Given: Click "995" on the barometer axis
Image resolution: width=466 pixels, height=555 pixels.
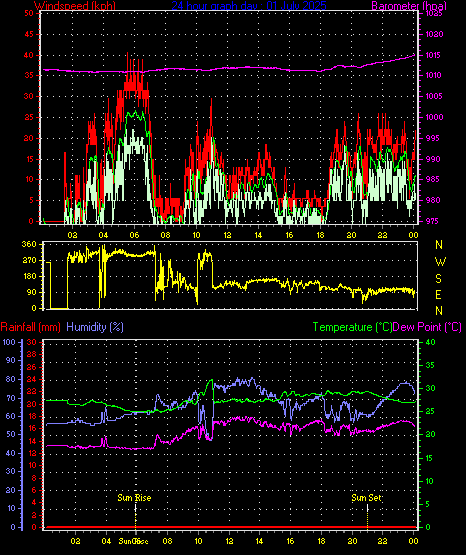Looking at the screenshot, I should click(432, 138).
